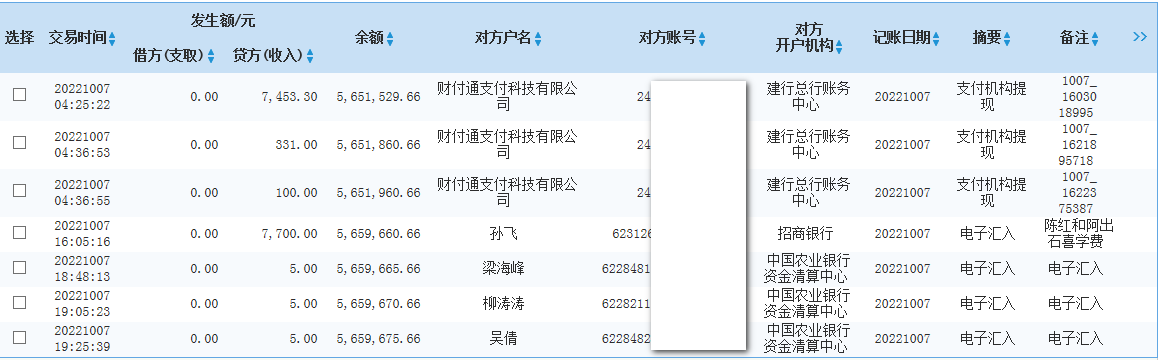Click the 对方户名 header label
This screenshot has height=360, width=1158.
point(503,38)
